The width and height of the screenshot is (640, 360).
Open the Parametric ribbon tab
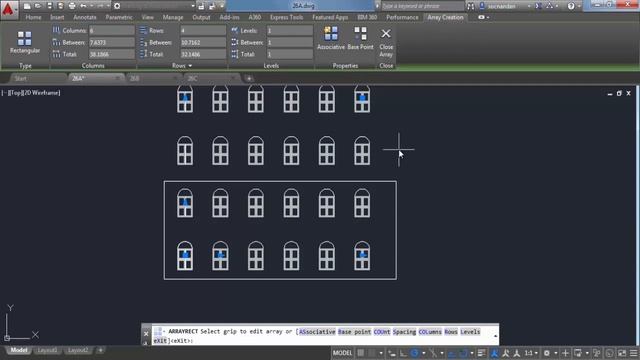click(x=119, y=17)
